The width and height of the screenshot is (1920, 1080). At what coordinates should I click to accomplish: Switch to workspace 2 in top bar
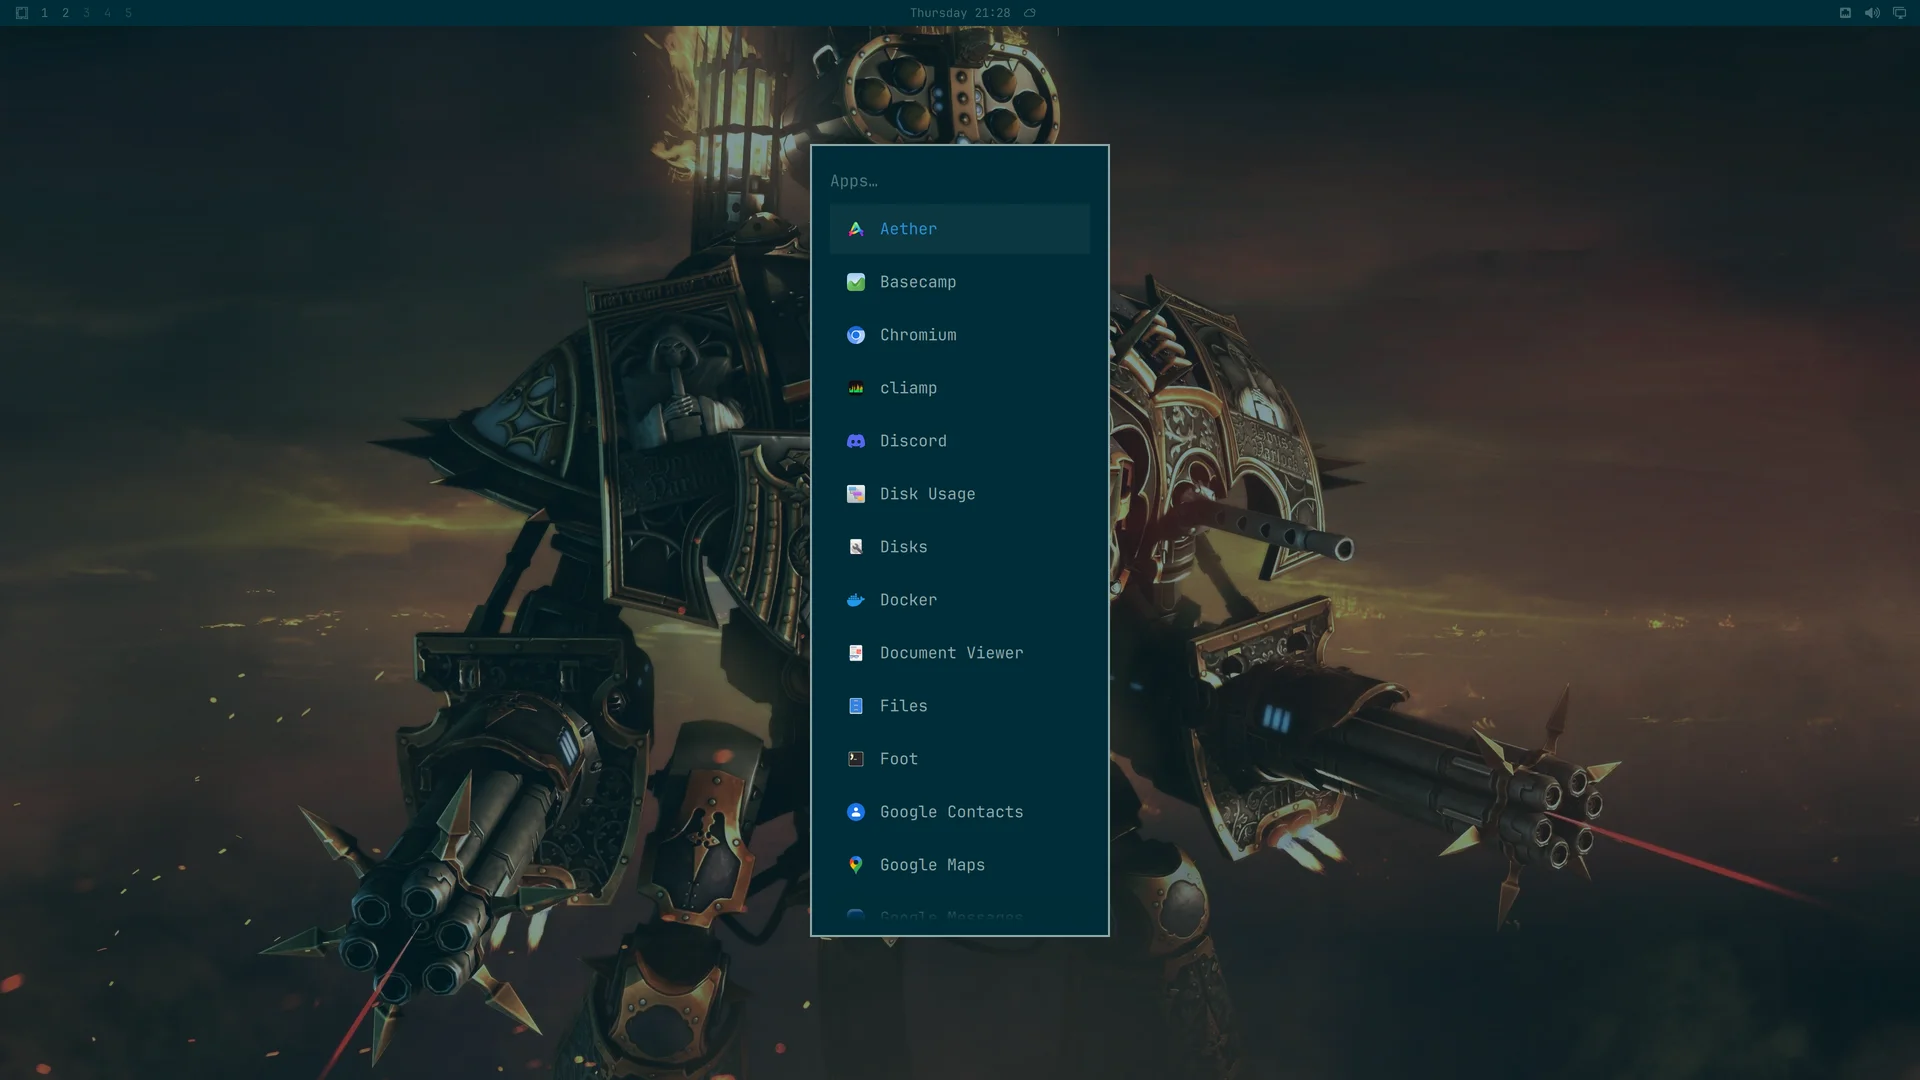click(x=65, y=13)
